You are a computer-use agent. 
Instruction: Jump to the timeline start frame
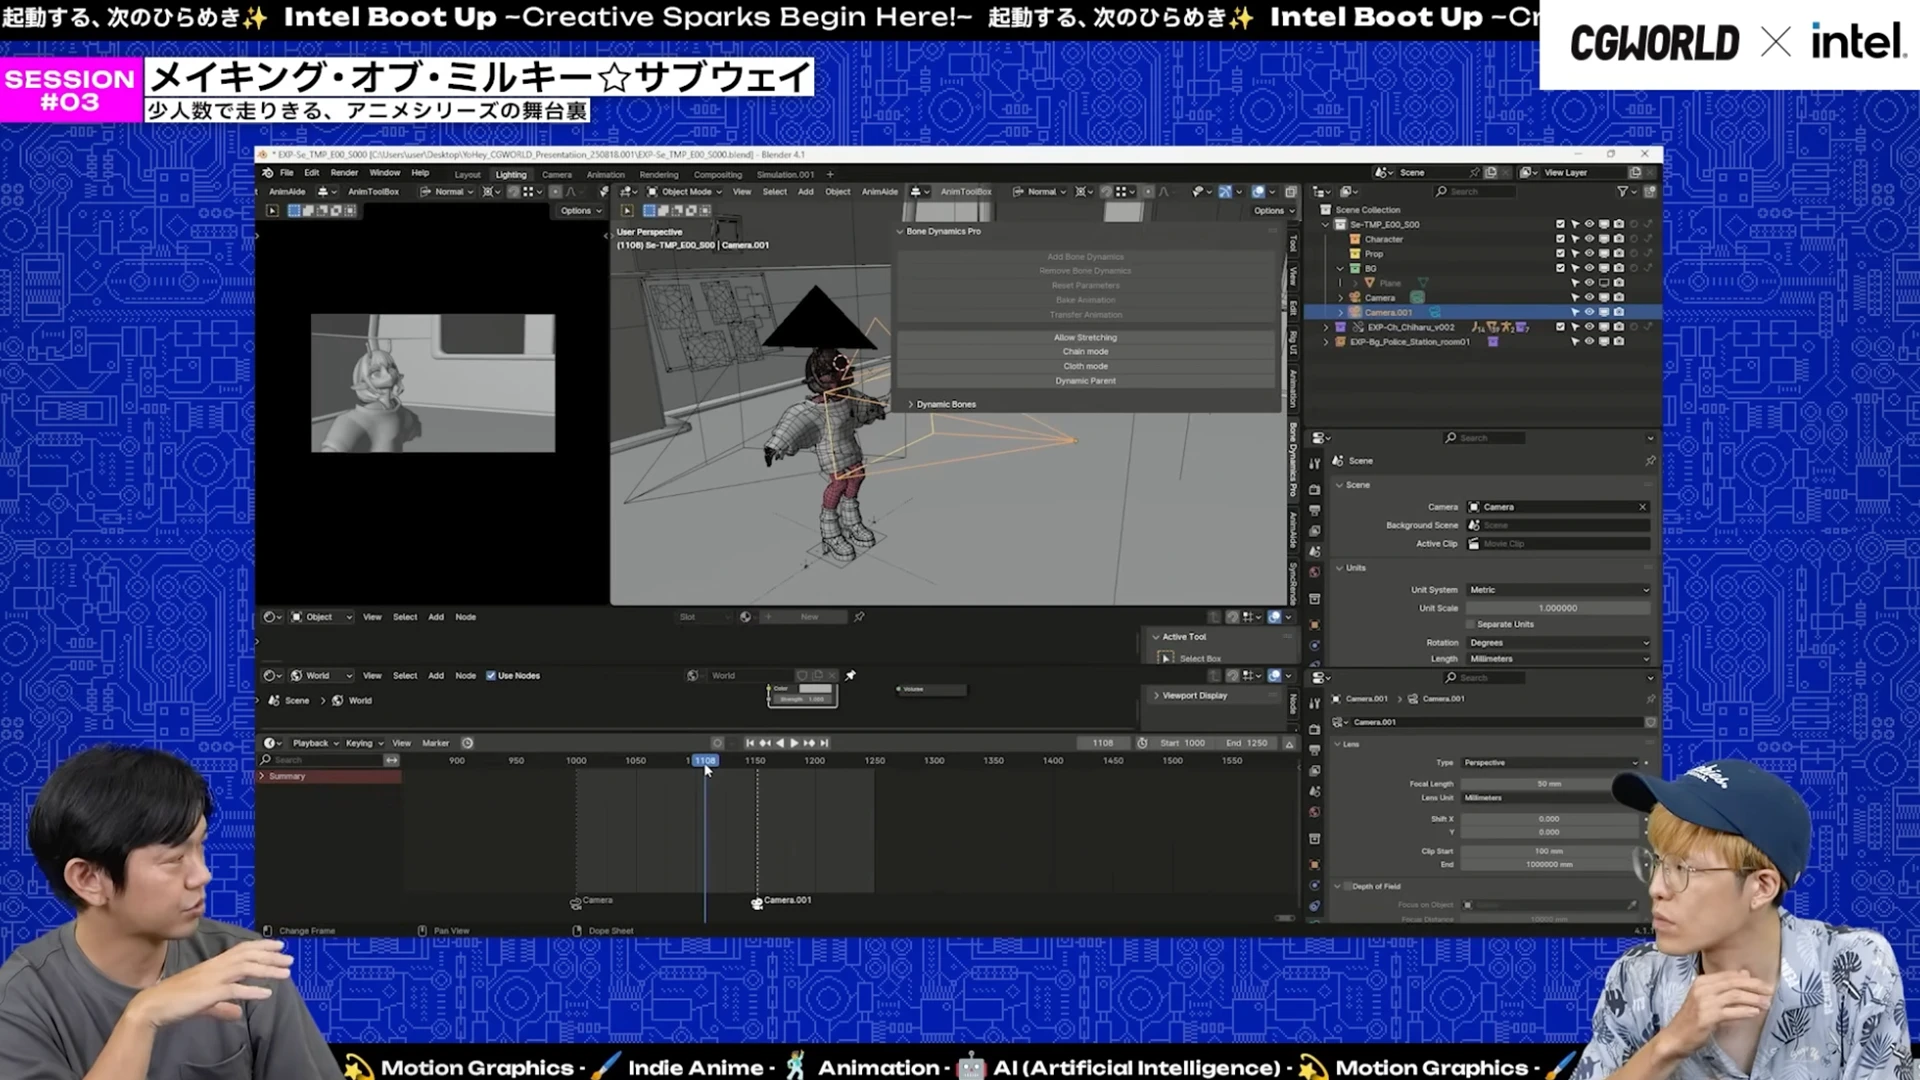(x=750, y=743)
